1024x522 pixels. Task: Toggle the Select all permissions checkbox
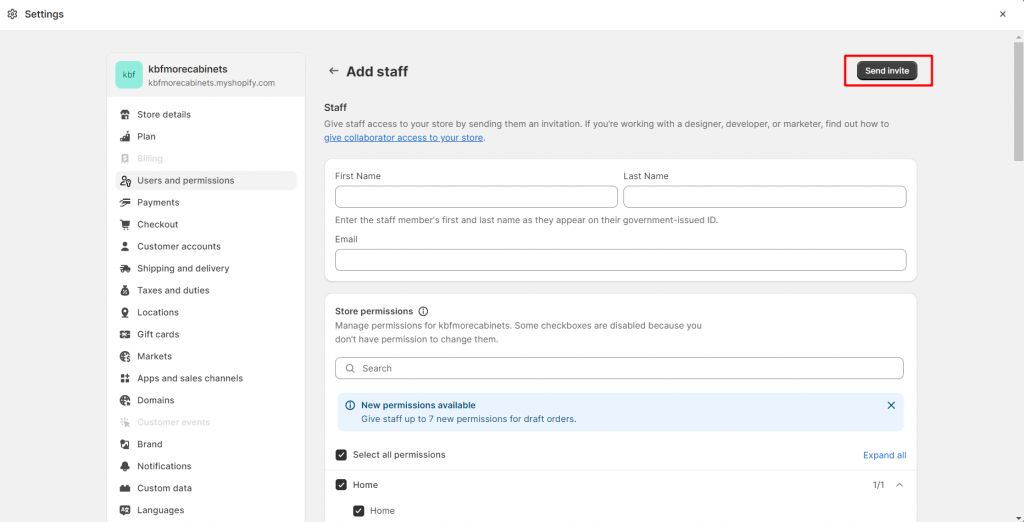(x=342, y=455)
